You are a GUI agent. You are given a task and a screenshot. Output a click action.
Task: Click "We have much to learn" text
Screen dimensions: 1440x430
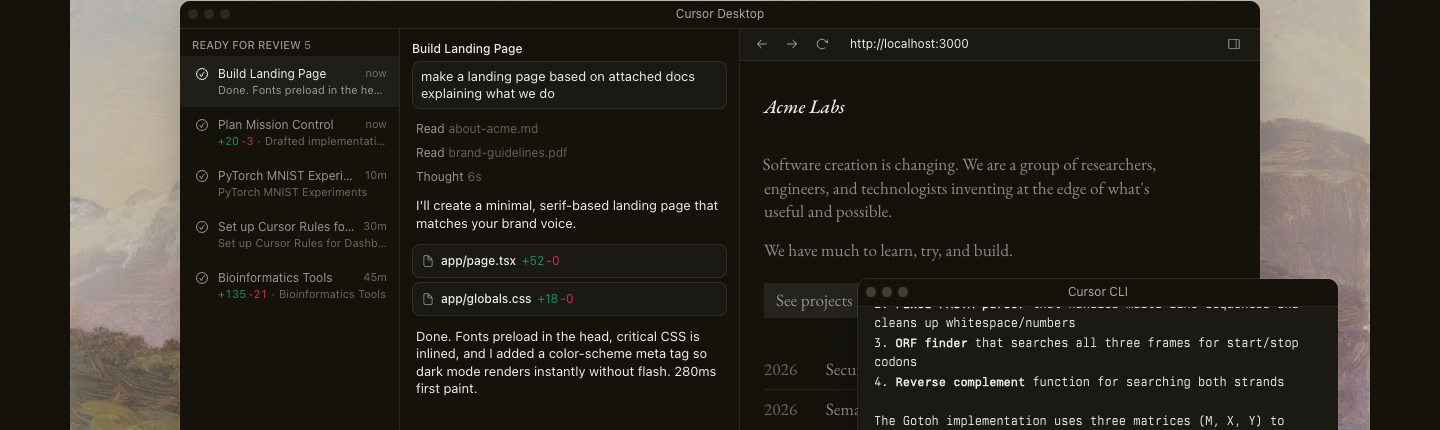pyautogui.click(x=888, y=251)
